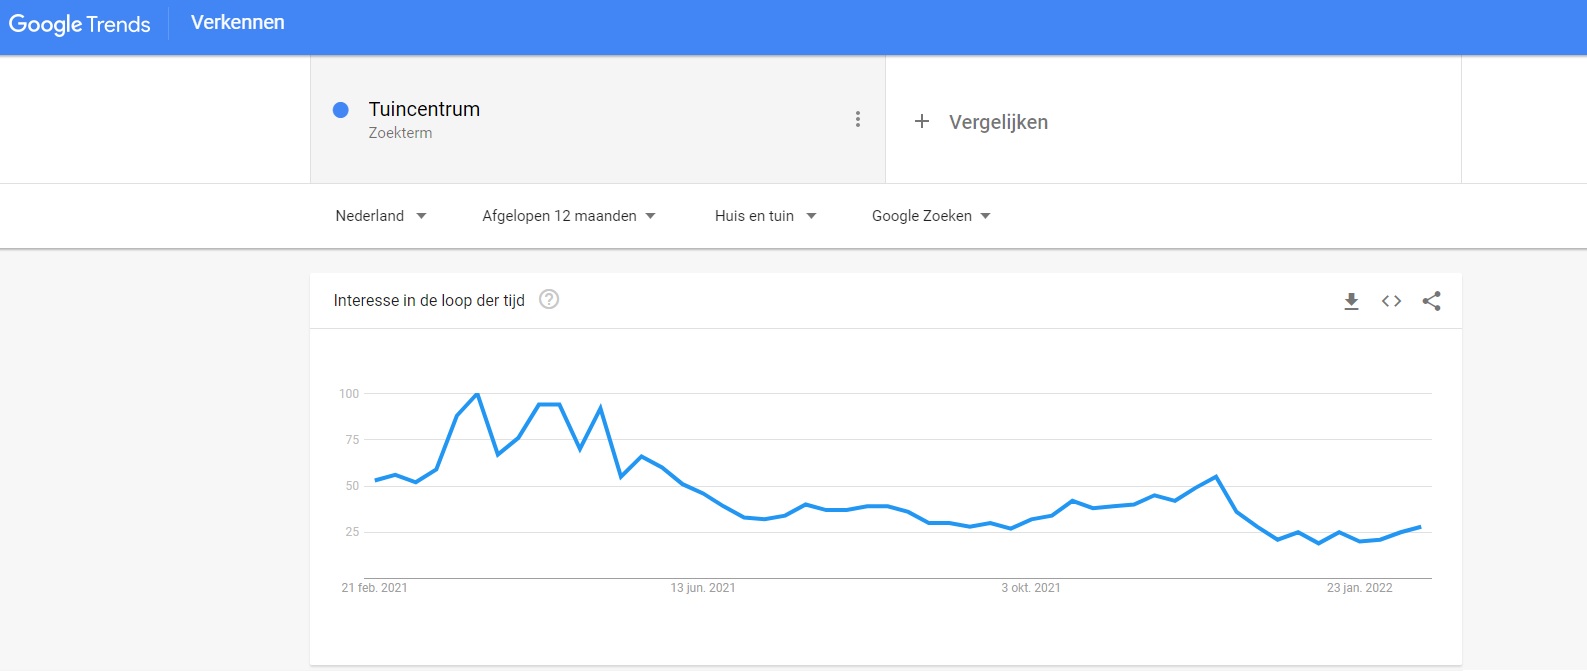1587x671 pixels.
Task: Click the 13 jun. 2021 axis label
Action: click(x=703, y=588)
